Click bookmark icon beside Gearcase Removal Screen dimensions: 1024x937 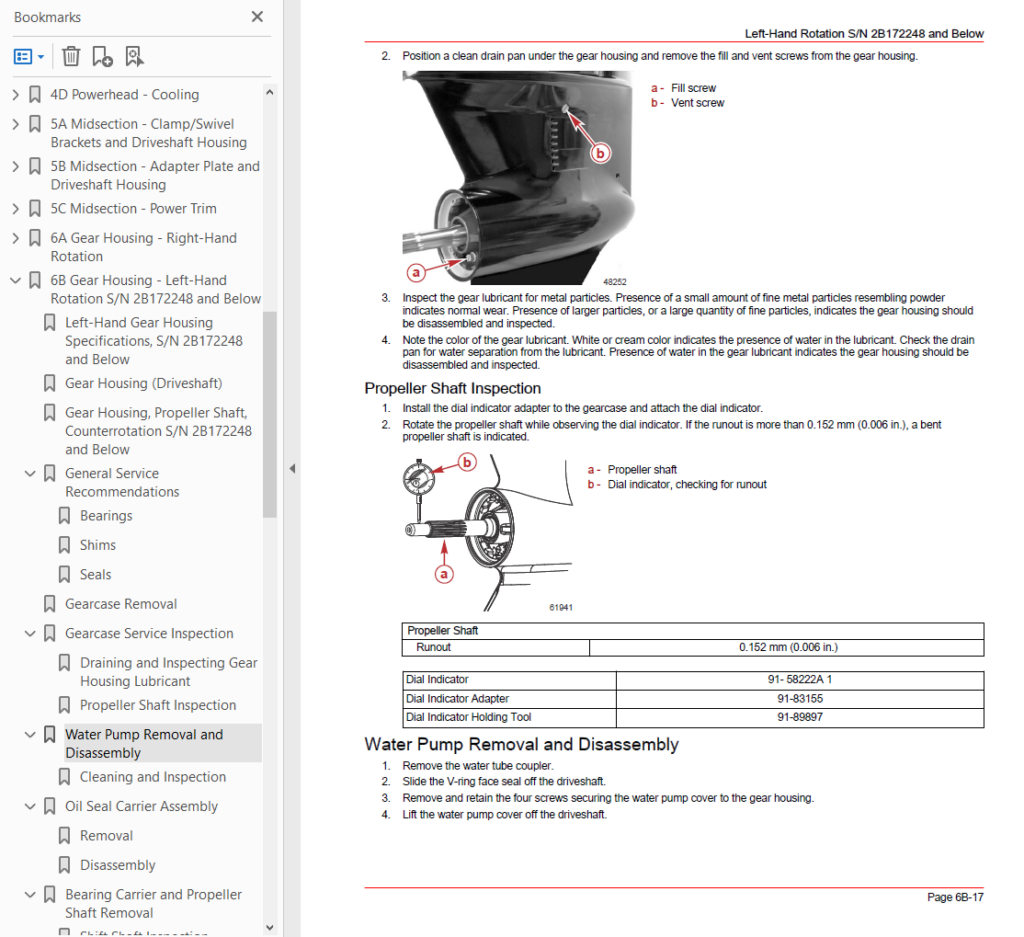click(50, 604)
